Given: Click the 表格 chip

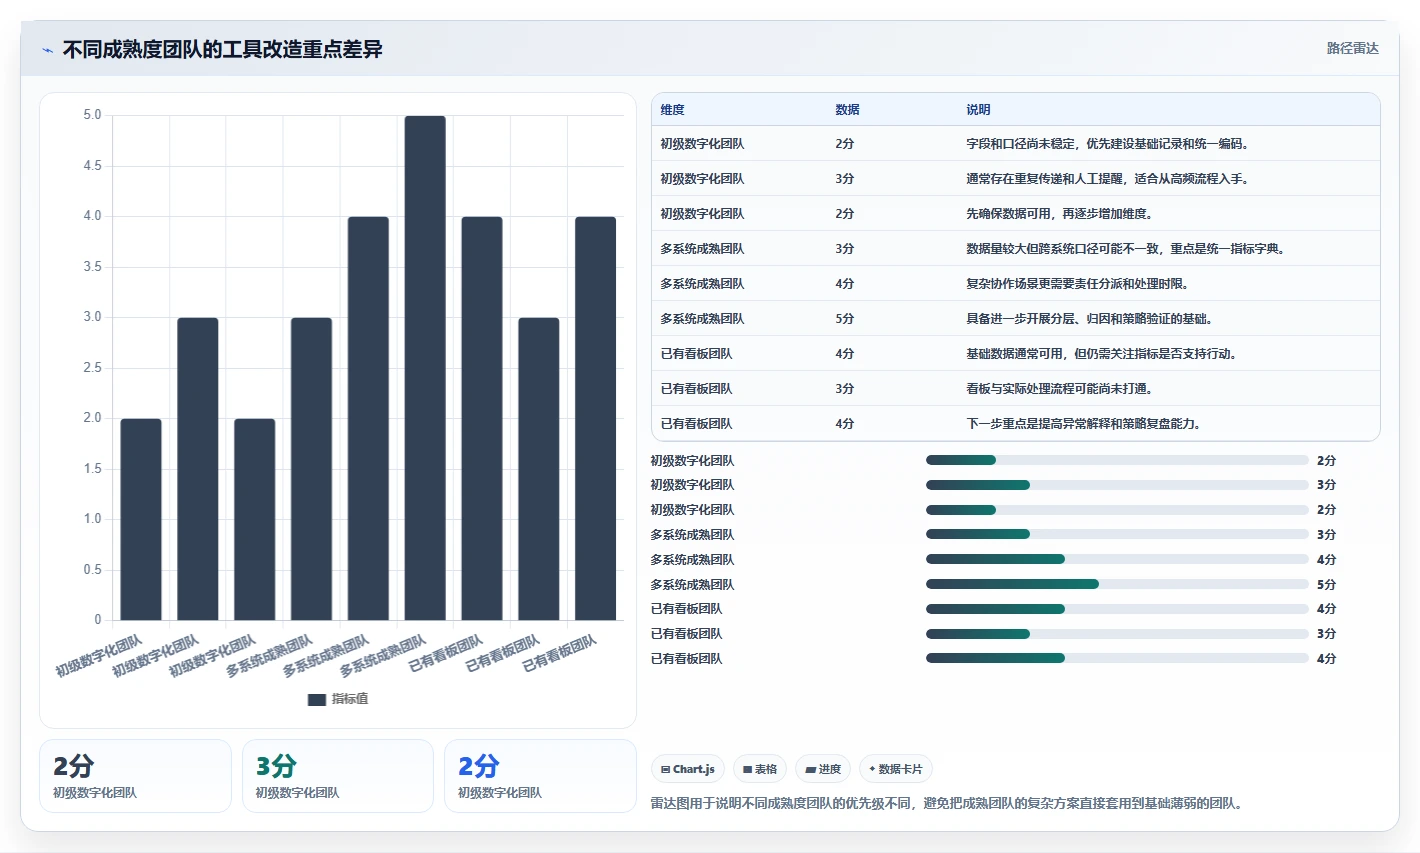Looking at the screenshot, I should [760, 769].
